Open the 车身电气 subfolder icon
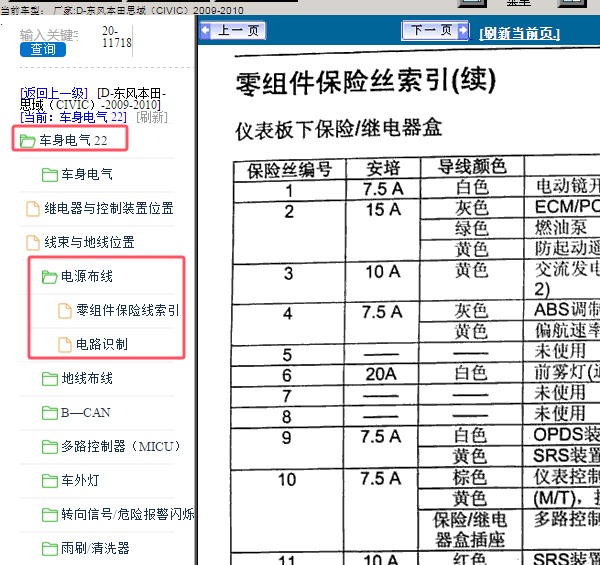The height and width of the screenshot is (565, 600). [50, 175]
